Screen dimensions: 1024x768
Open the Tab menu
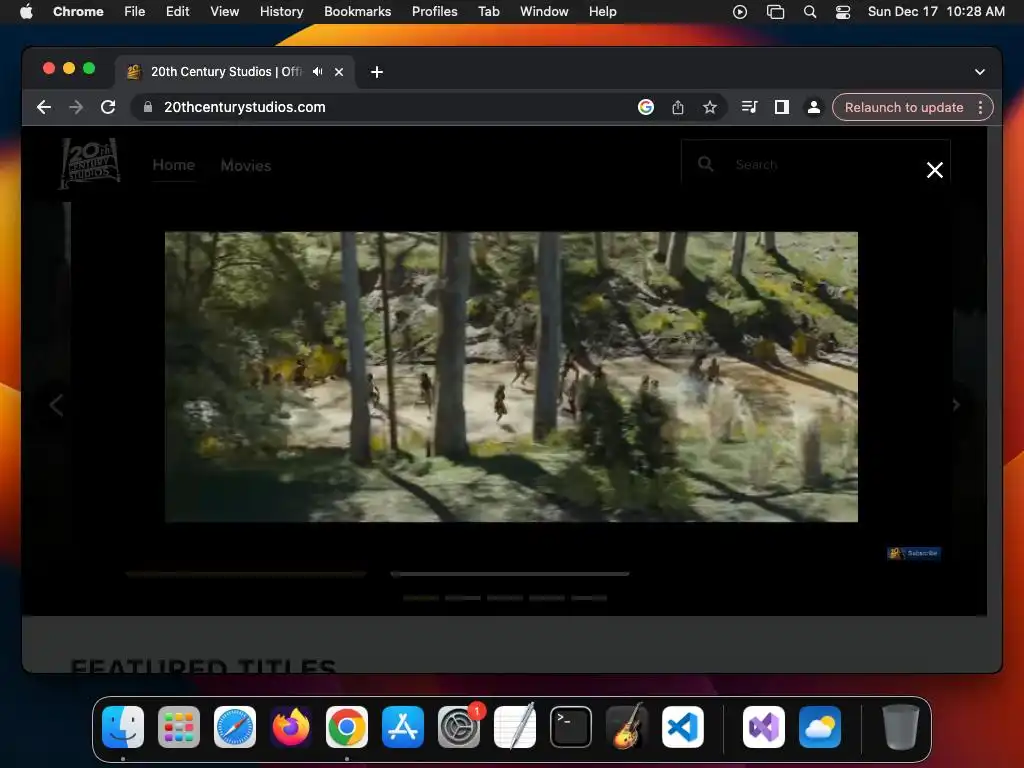(488, 11)
